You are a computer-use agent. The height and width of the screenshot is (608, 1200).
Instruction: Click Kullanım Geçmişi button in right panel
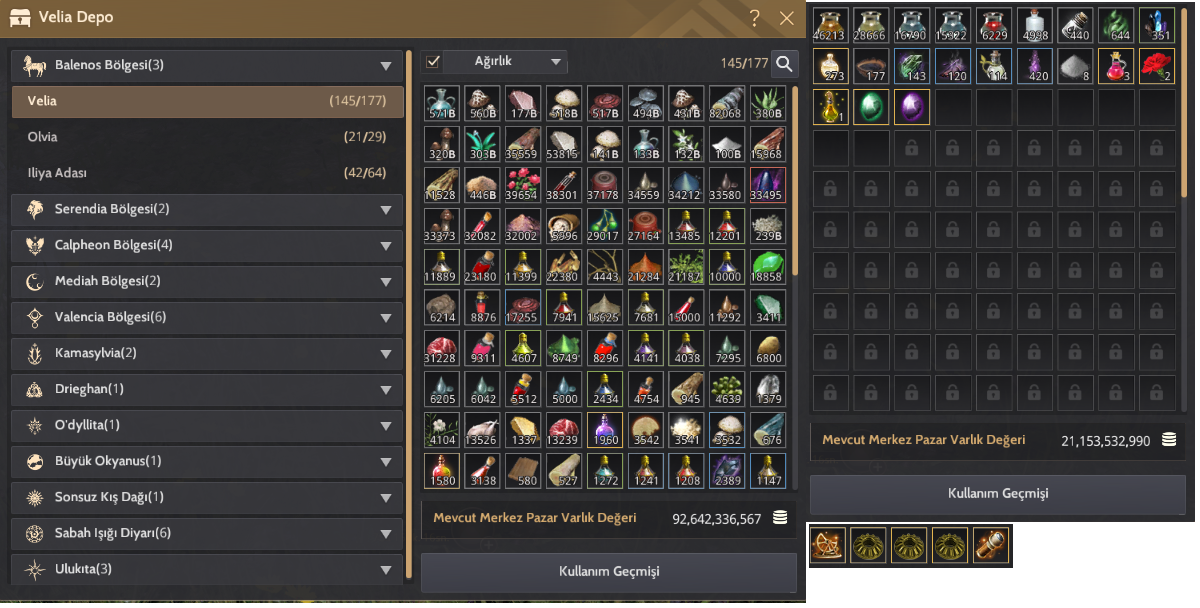pyautogui.click(x=997, y=494)
